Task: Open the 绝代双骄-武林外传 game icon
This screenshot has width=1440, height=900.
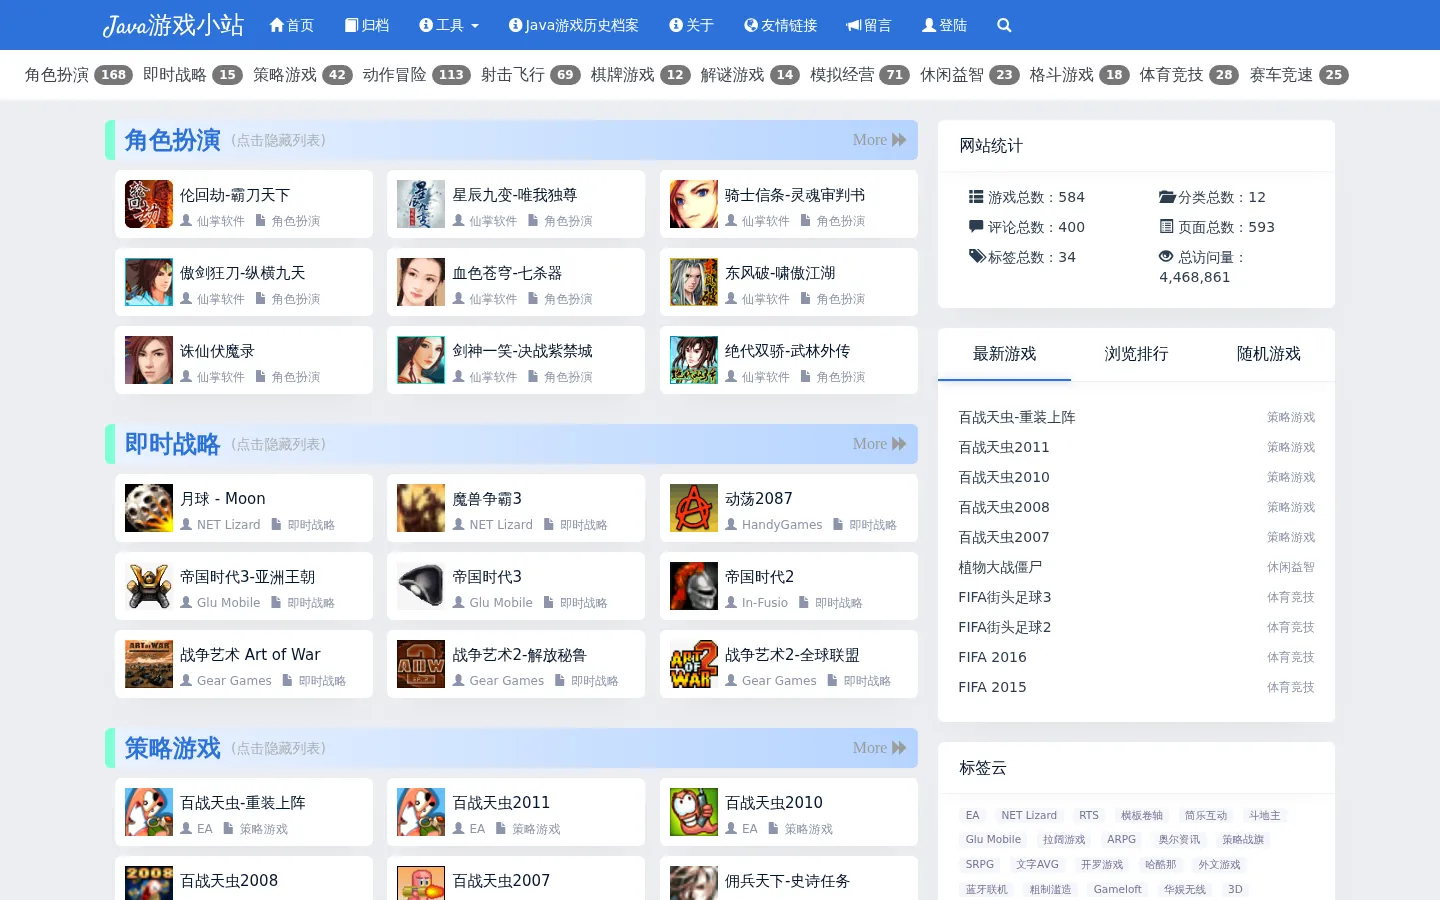Action: pos(694,360)
